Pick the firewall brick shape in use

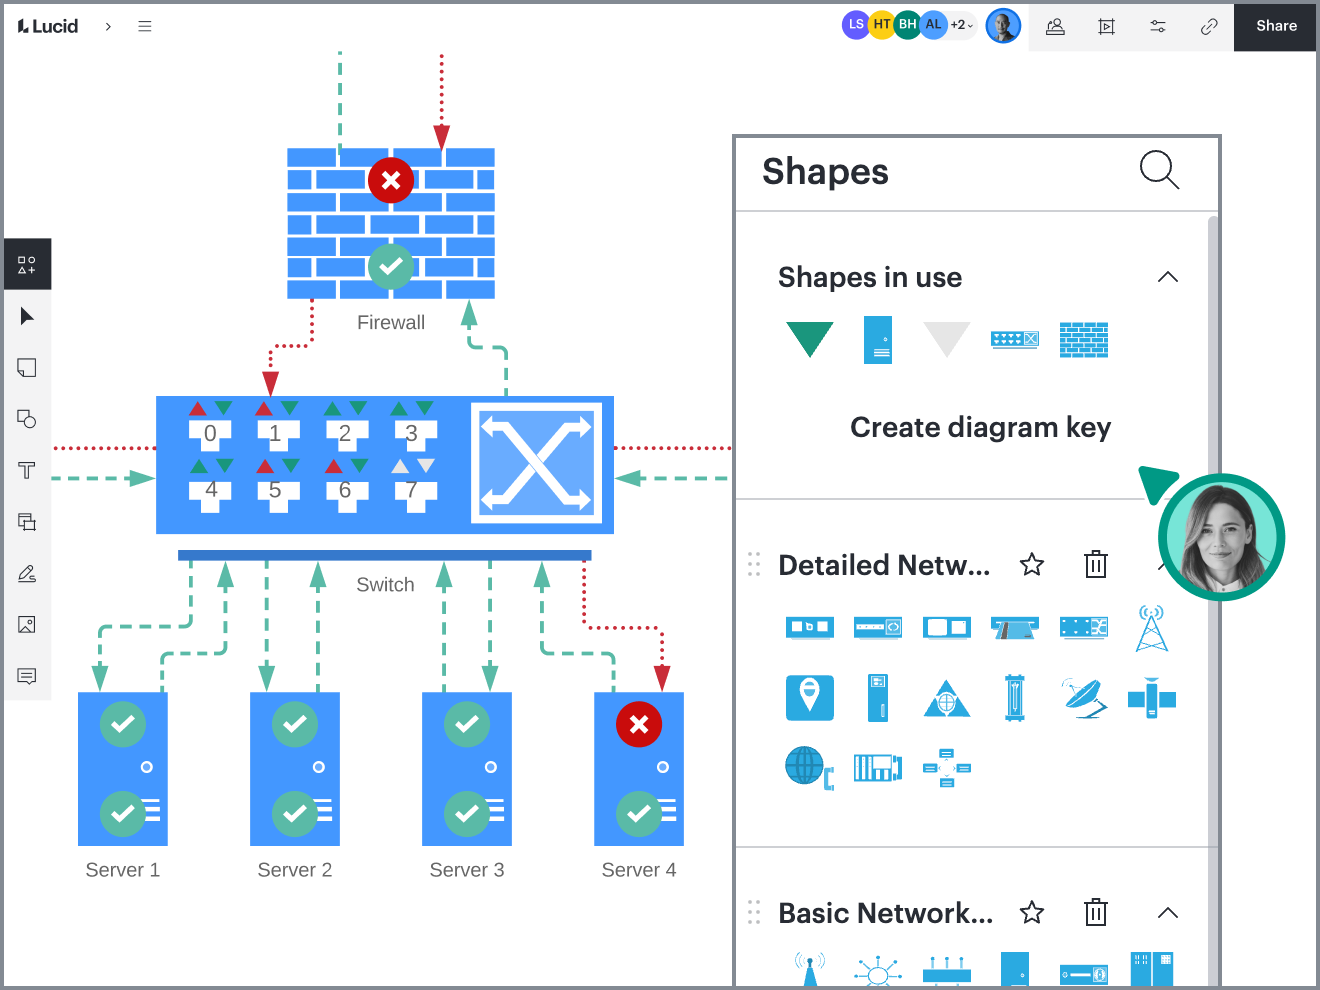(1084, 340)
